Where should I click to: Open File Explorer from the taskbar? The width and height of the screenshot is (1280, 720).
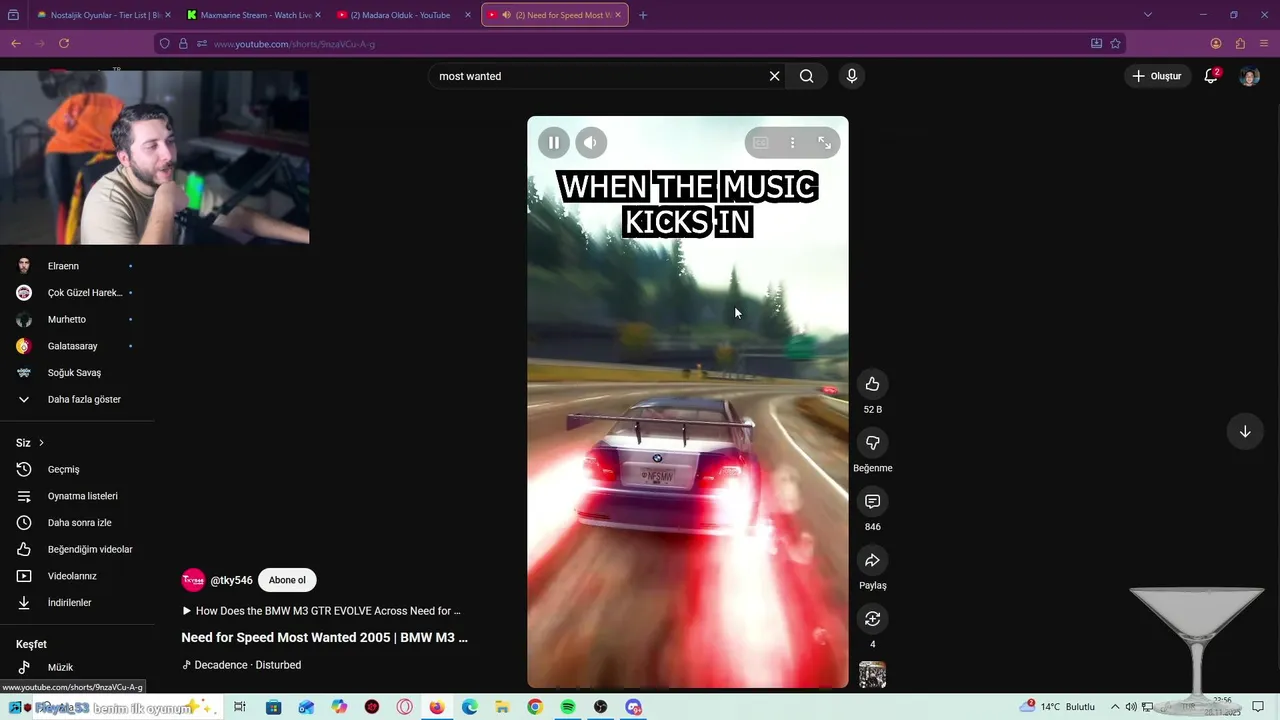click(502, 707)
